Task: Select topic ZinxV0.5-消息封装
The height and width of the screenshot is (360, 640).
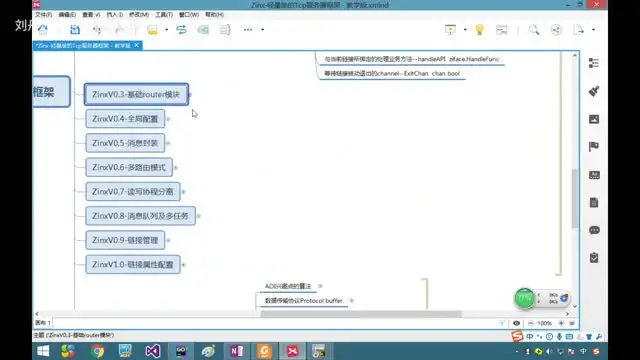Action: click(x=125, y=143)
